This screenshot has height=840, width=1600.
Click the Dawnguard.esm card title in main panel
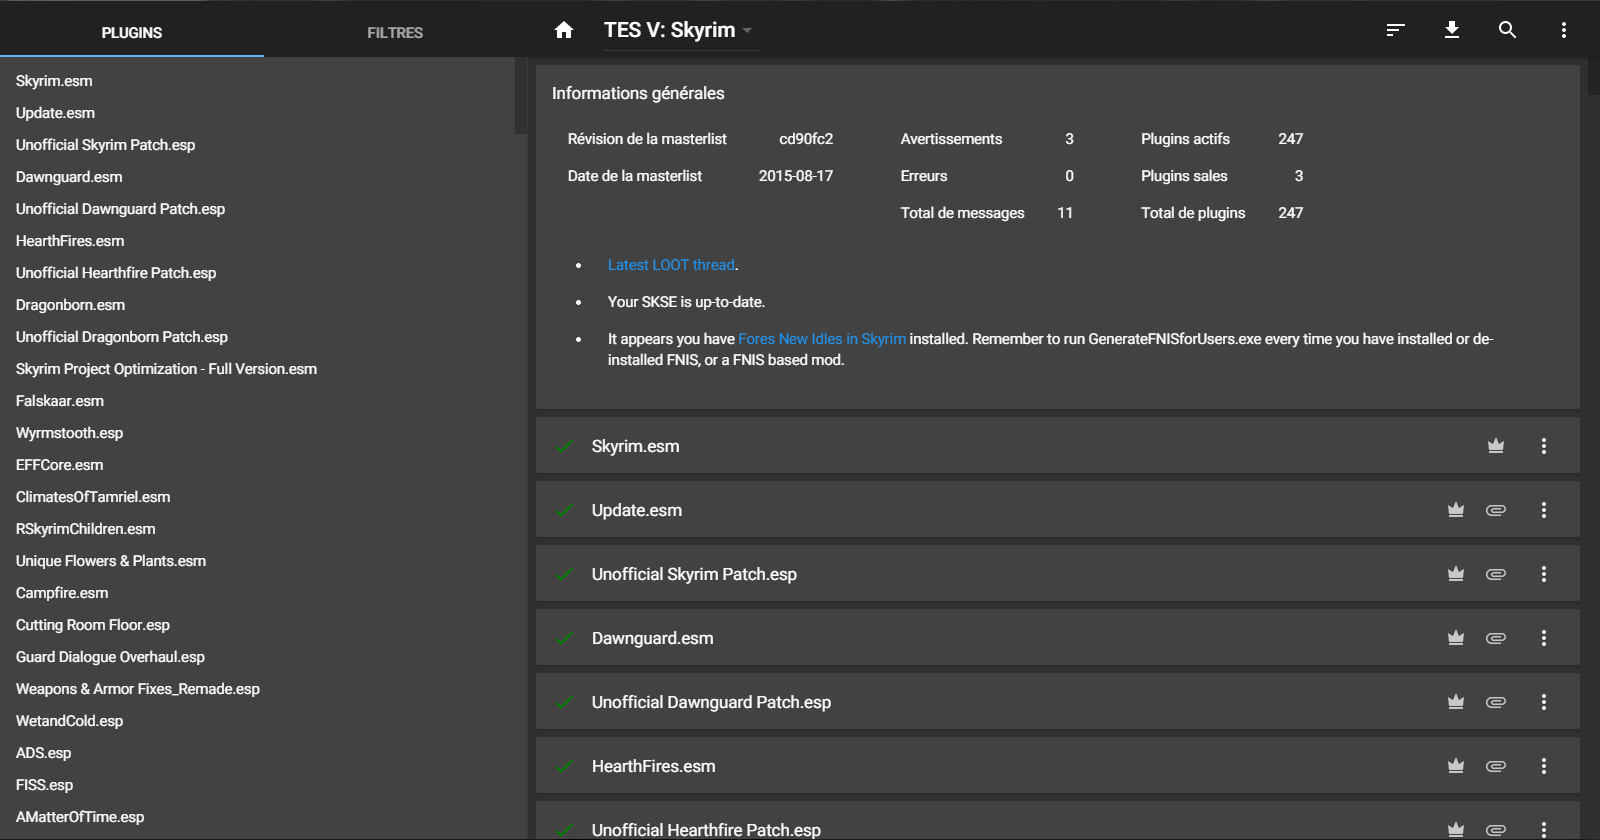[653, 638]
